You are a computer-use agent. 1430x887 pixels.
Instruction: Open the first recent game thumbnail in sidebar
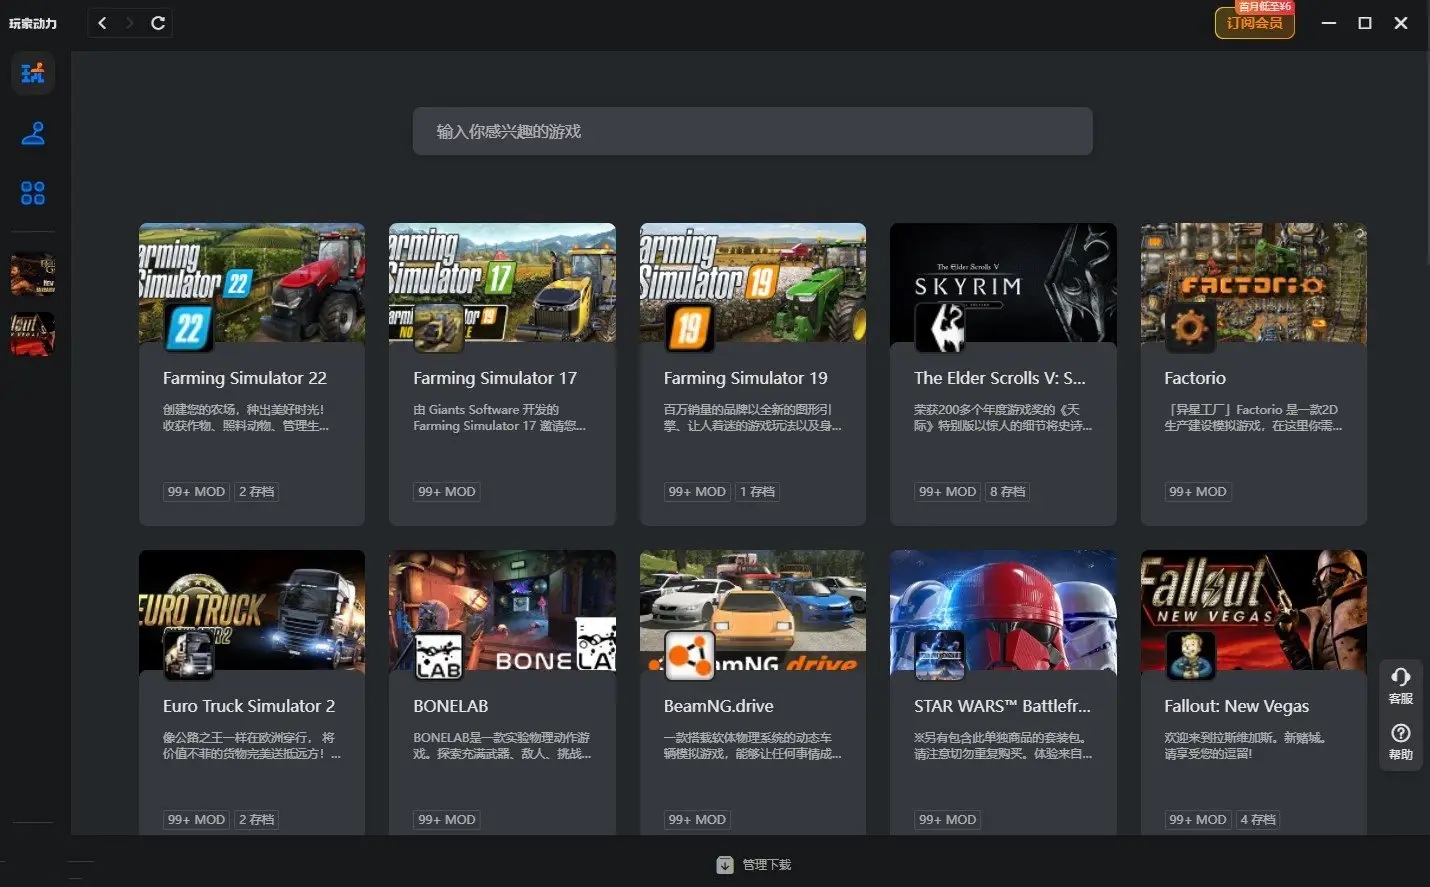[x=33, y=274]
